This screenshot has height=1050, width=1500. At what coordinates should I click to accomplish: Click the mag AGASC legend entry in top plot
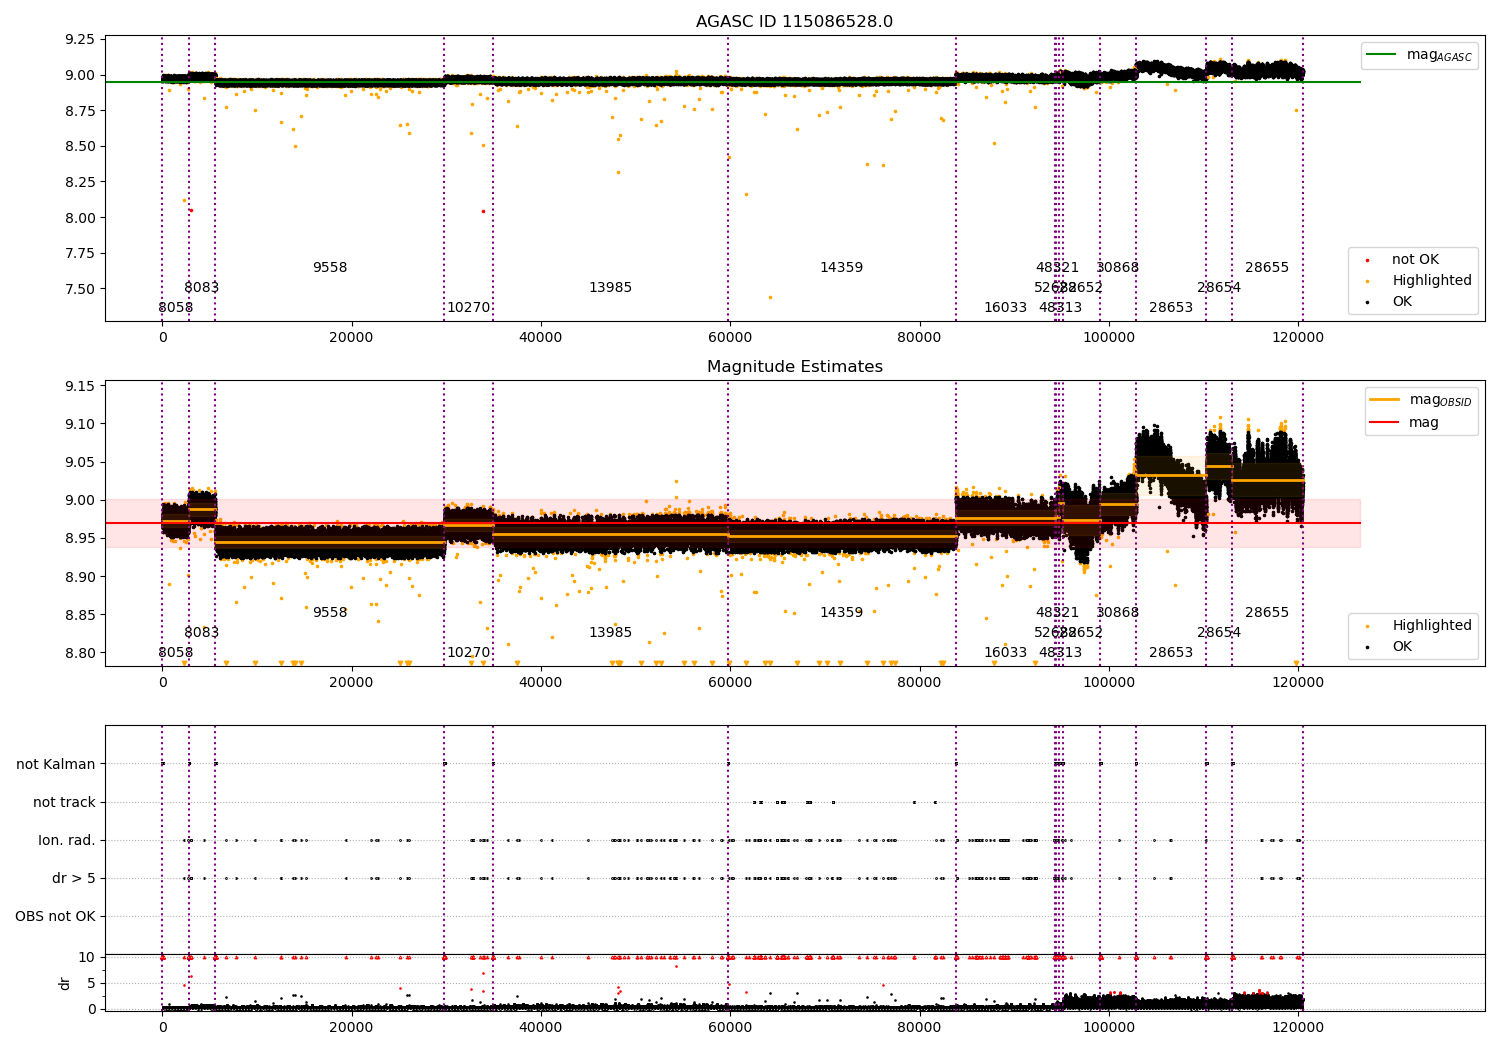point(1419,55)
